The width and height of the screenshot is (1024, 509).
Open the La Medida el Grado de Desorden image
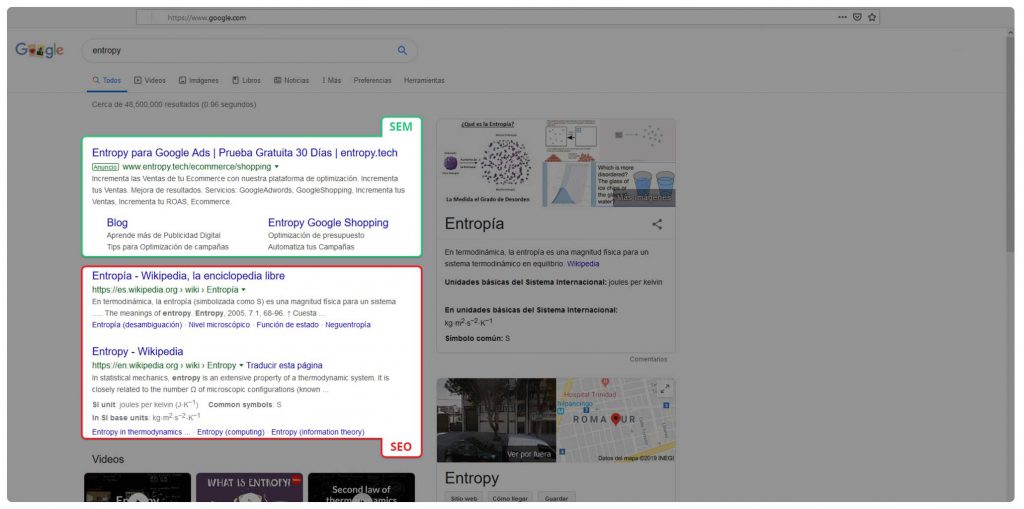click(489, 163)
